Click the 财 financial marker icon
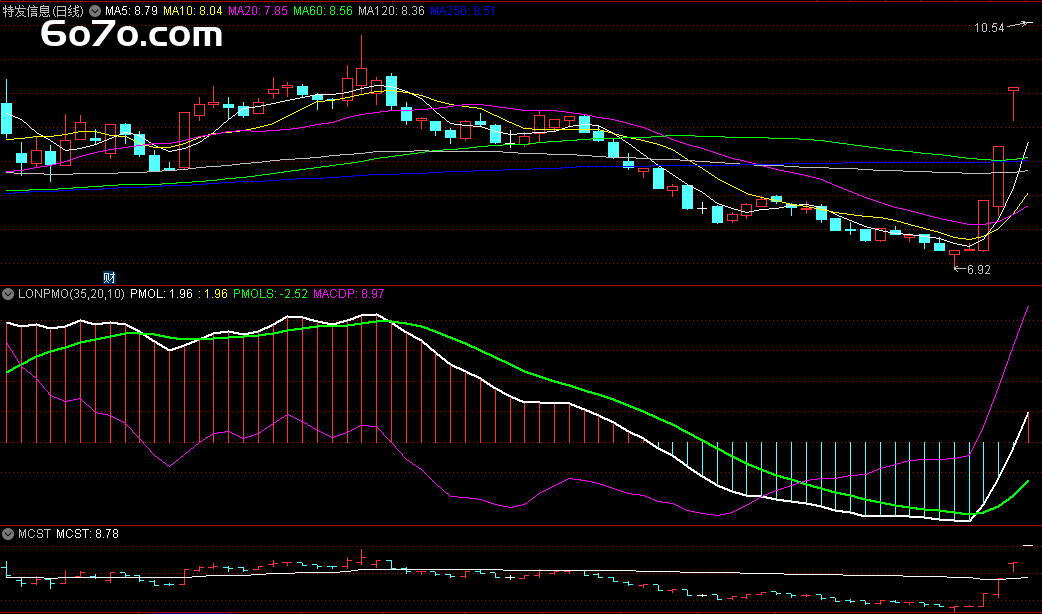The width and height of the screenshot is (1042, 614). [110, 276]
